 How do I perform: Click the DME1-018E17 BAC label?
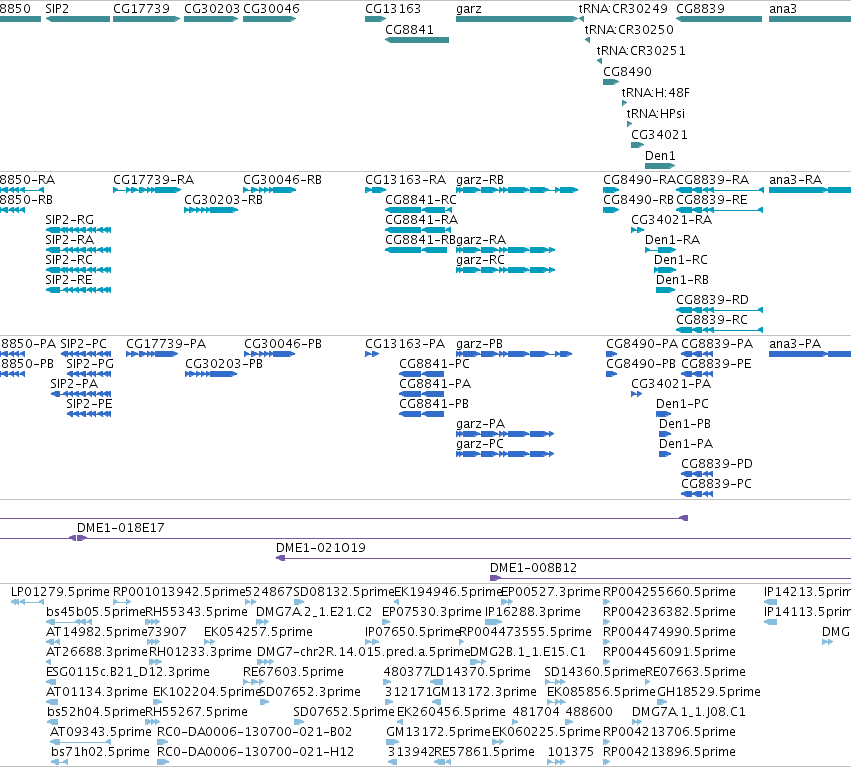coord(120,528)
